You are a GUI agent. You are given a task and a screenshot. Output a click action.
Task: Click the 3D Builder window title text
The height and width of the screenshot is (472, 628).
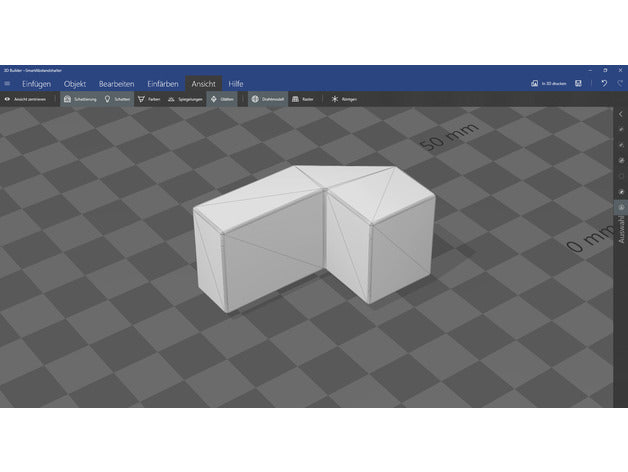33,70
